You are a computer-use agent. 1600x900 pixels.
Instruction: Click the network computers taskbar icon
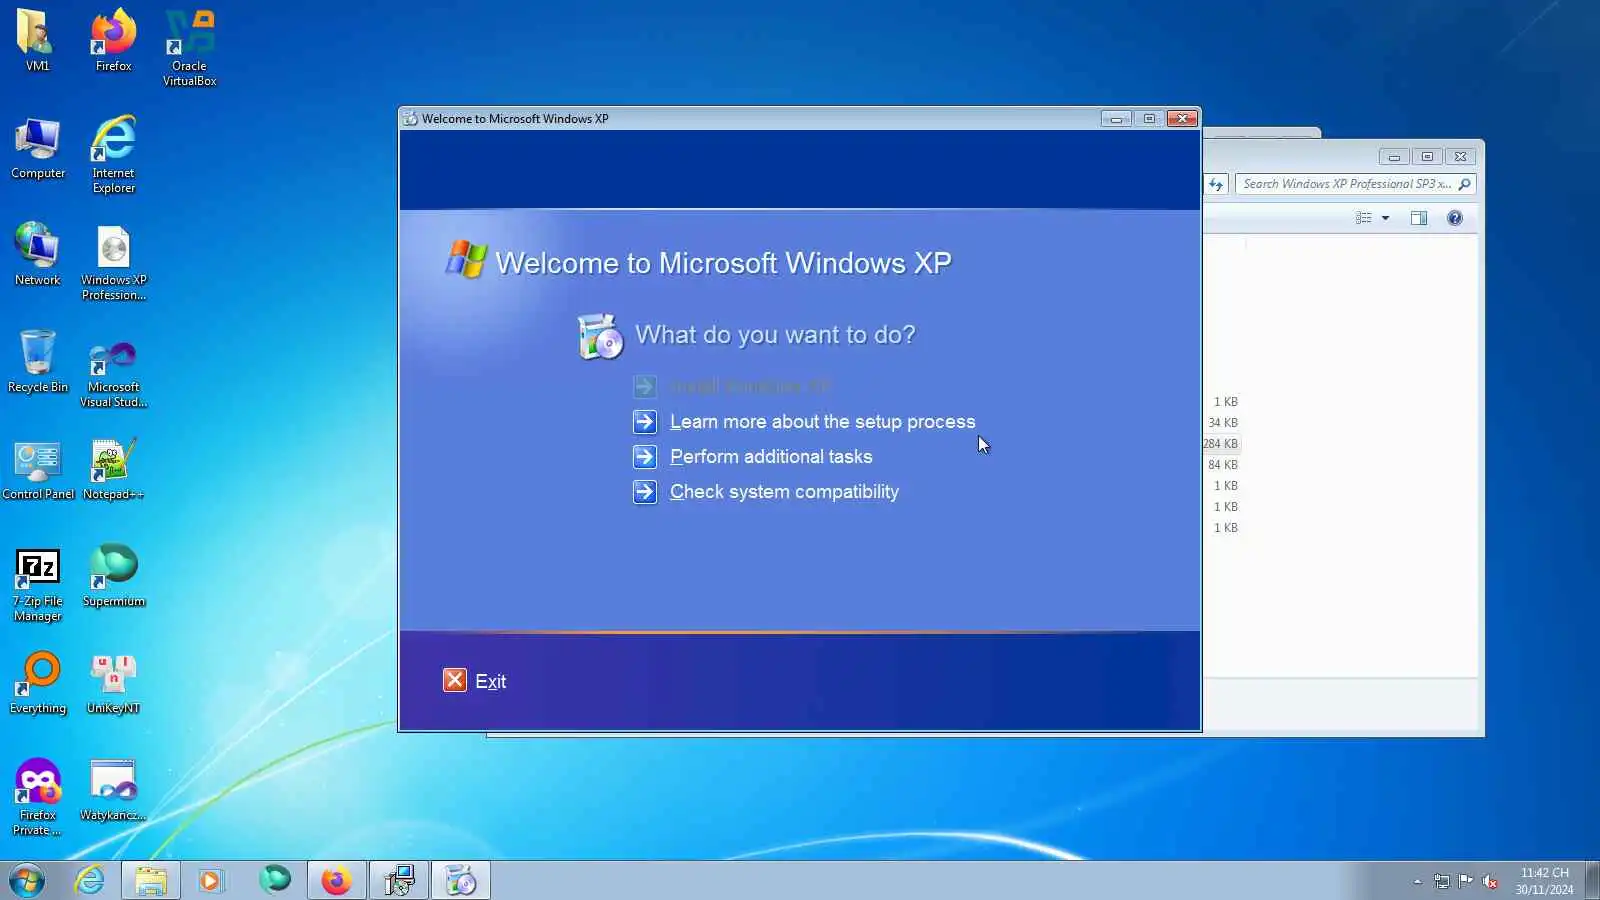pyautogui.click(x=399, y=880)
